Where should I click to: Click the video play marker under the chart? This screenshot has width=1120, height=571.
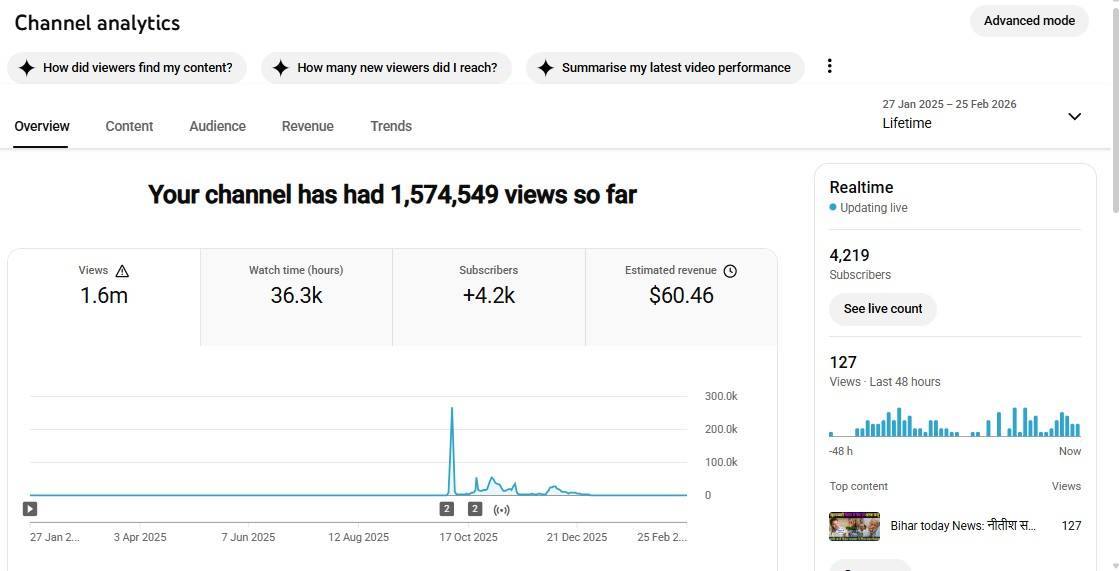30,509
